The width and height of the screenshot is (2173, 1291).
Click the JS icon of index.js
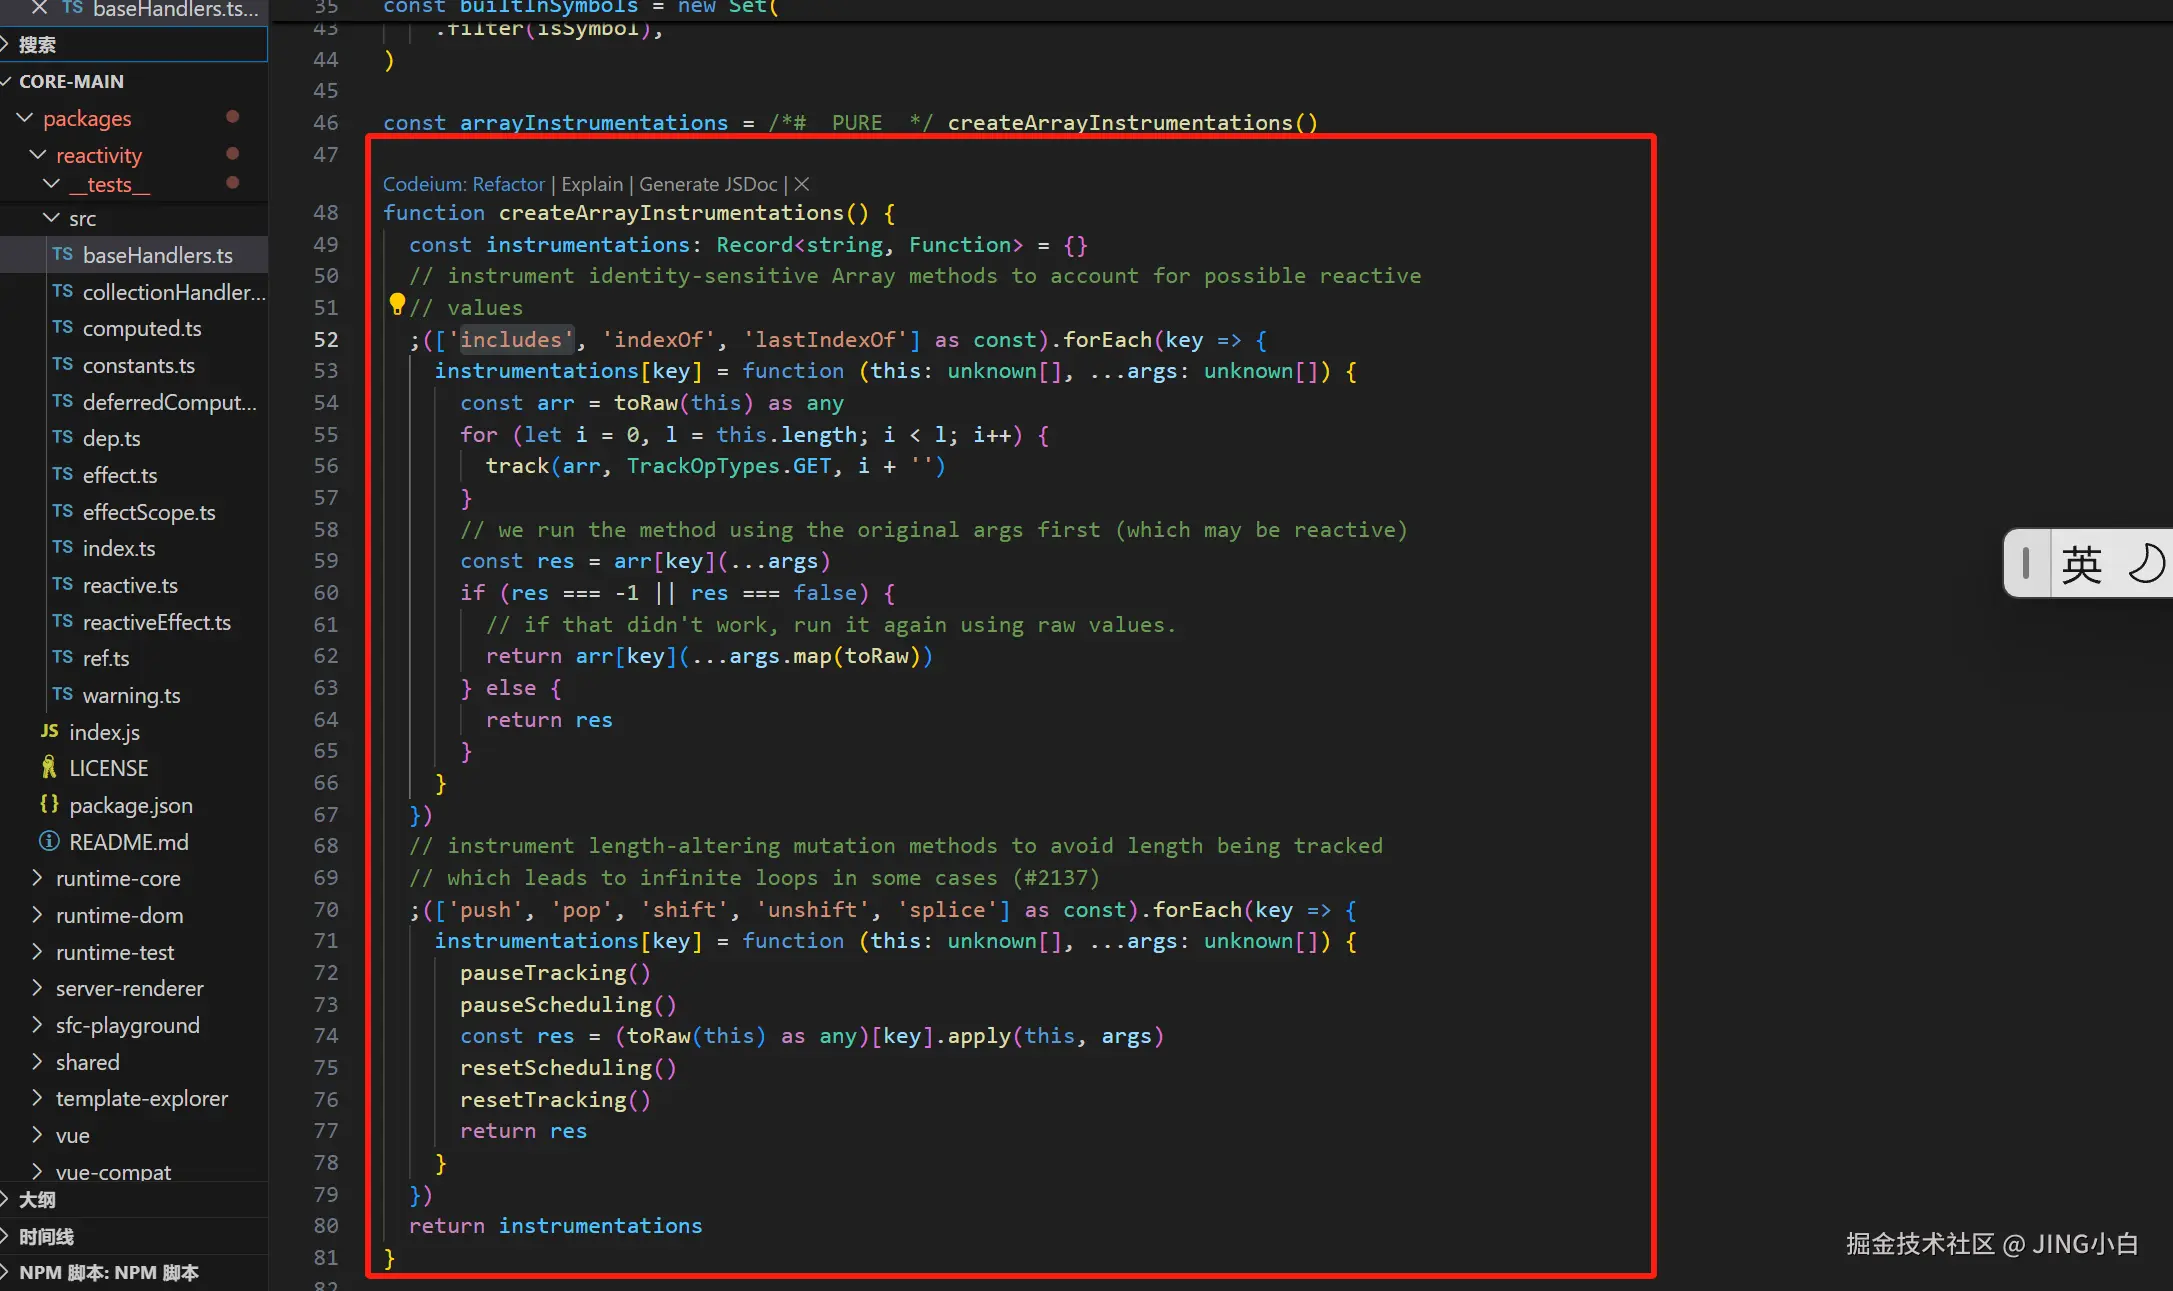coord(49,732)
